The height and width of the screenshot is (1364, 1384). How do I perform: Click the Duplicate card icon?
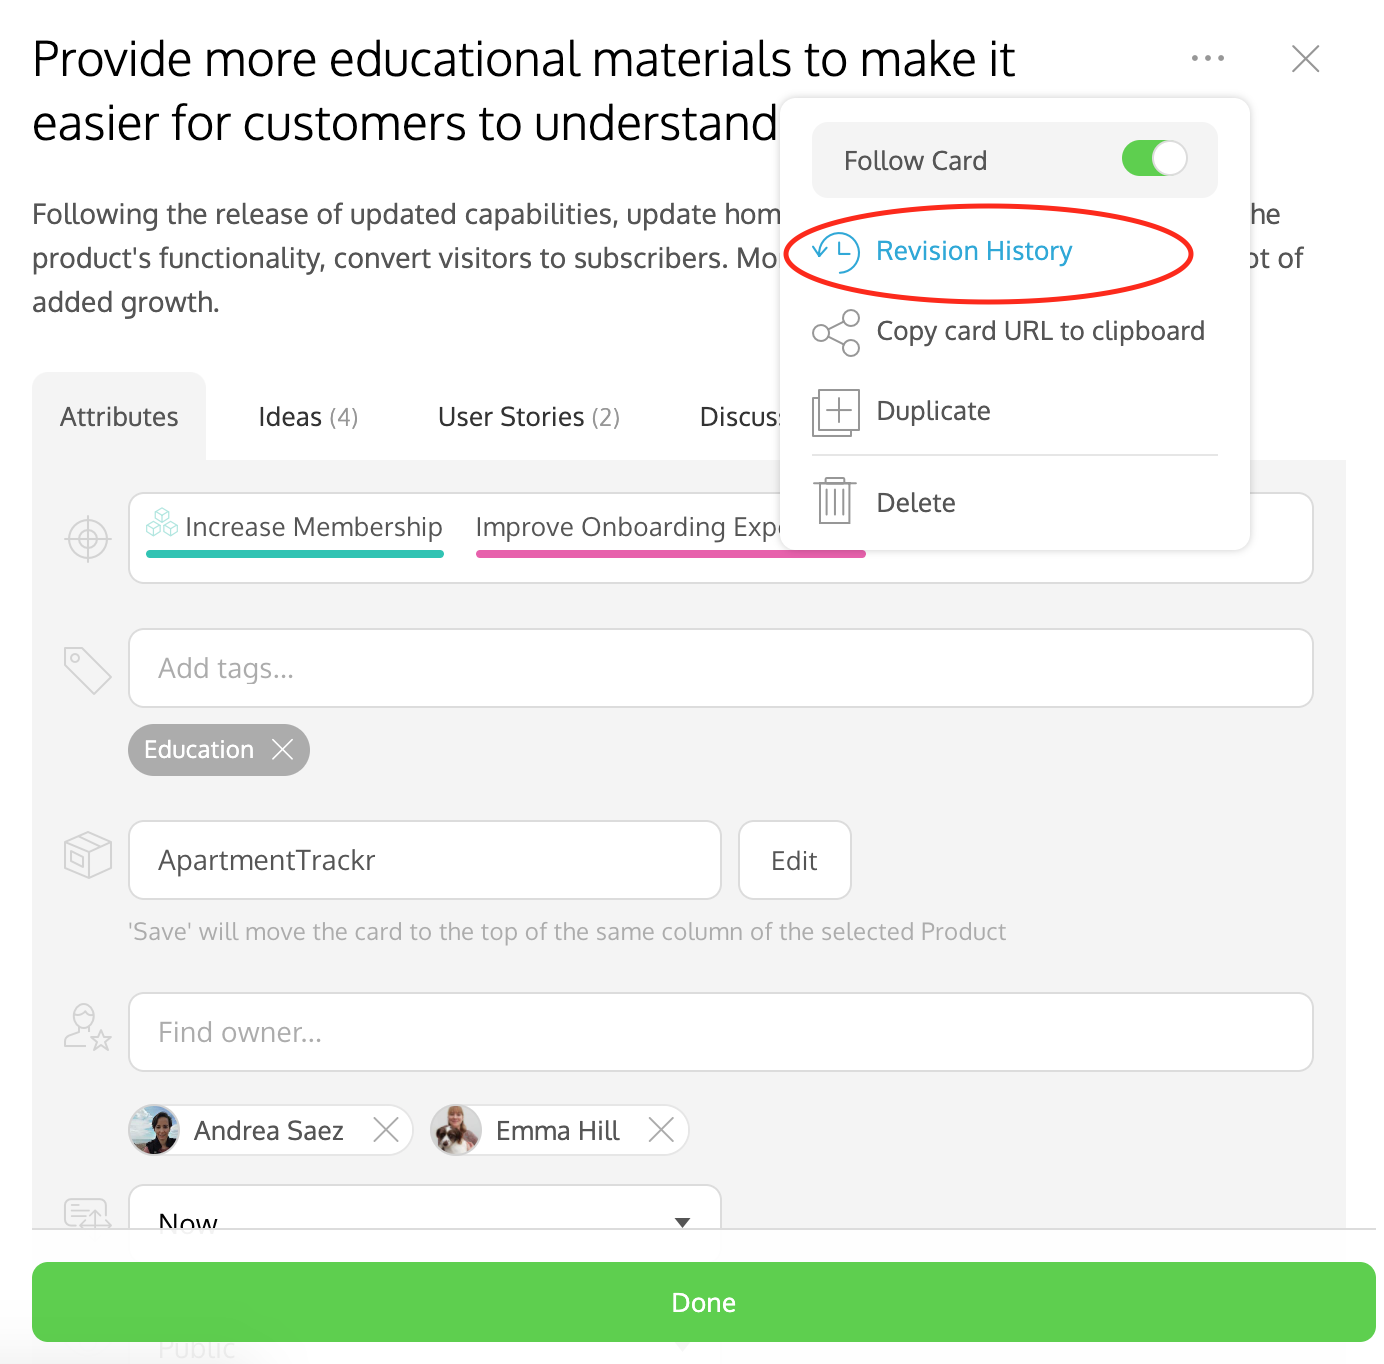pos(834,412)
